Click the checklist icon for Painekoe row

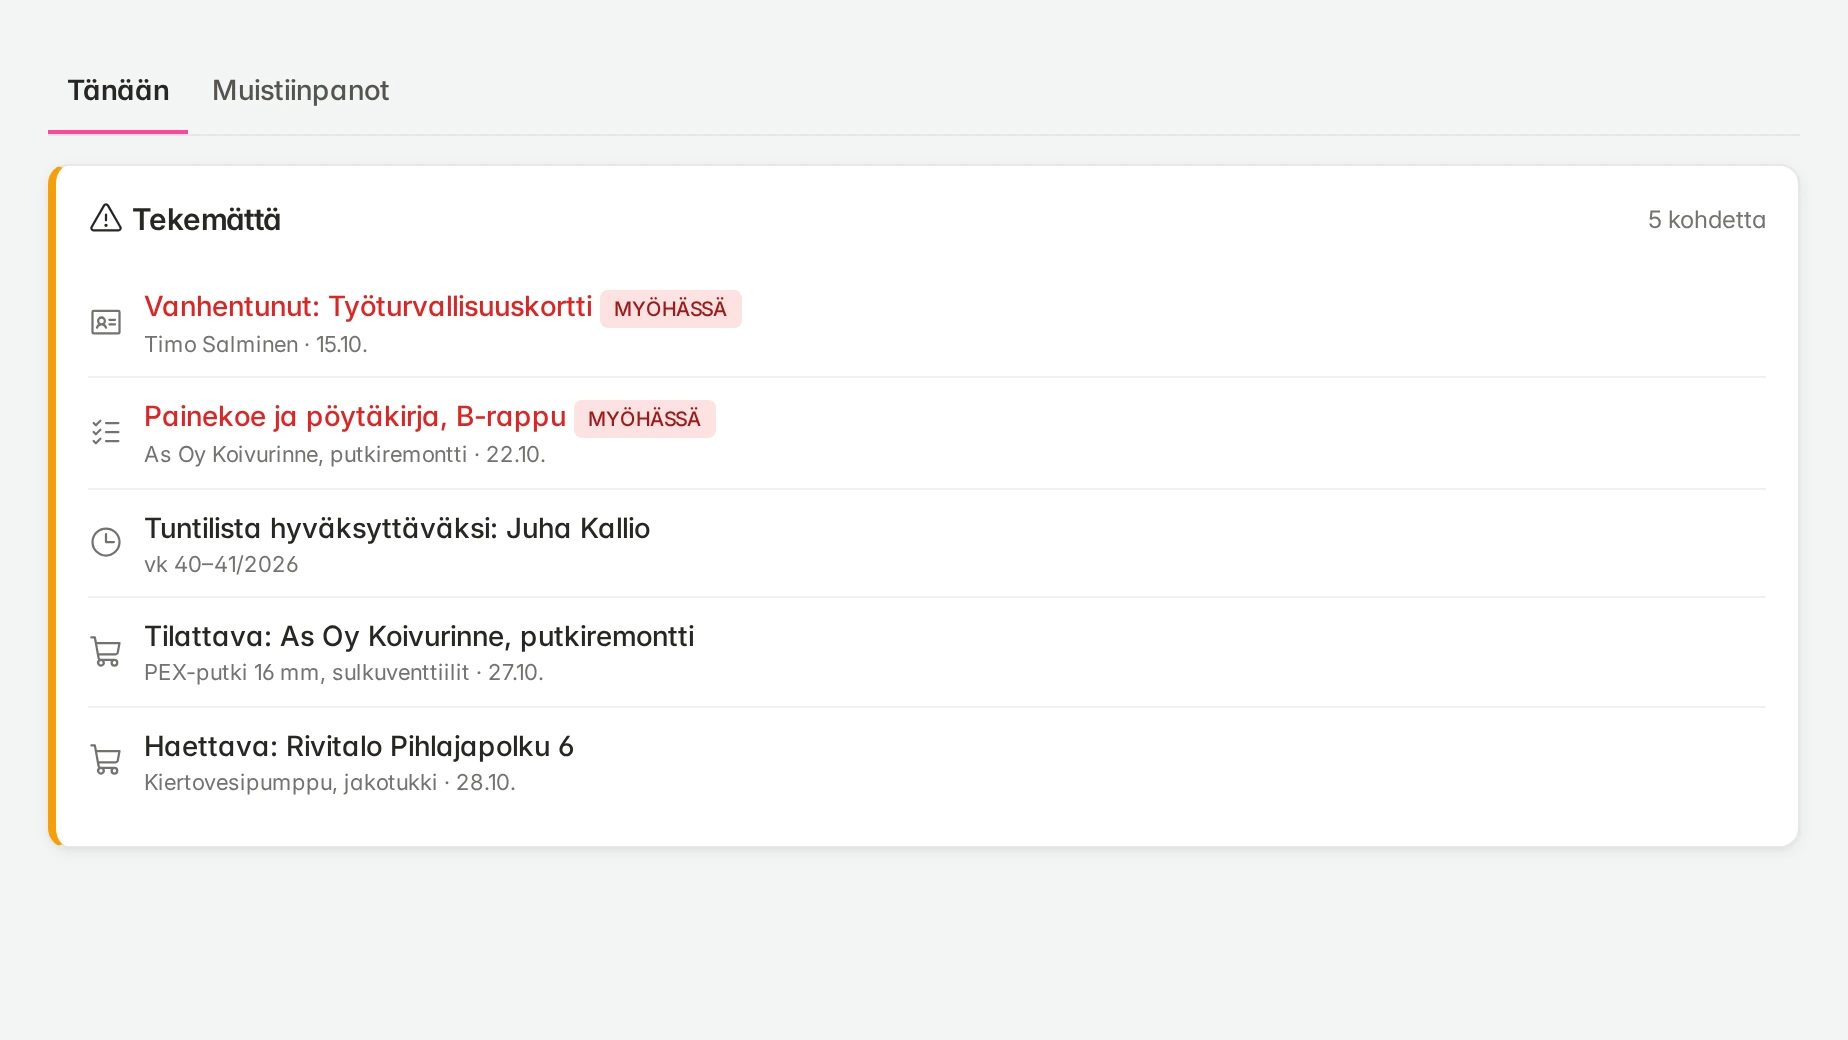(106, 432)
